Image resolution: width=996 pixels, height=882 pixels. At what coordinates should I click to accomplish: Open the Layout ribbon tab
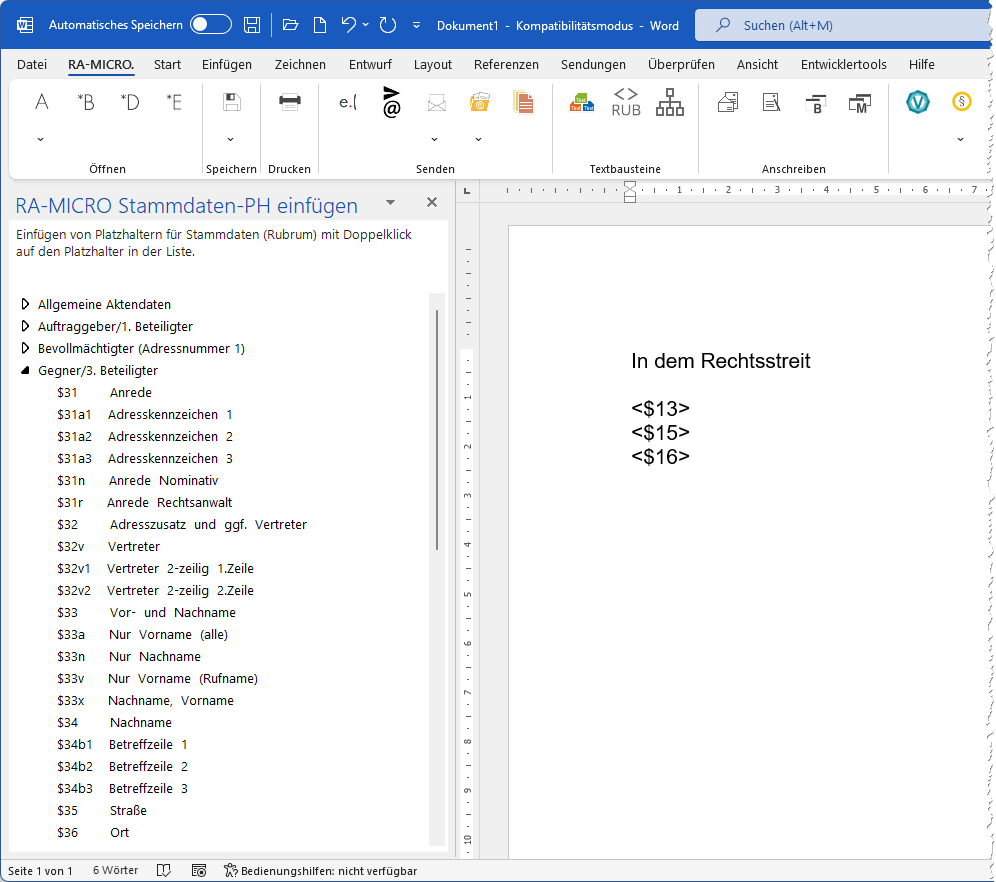[x=433, y=64]
